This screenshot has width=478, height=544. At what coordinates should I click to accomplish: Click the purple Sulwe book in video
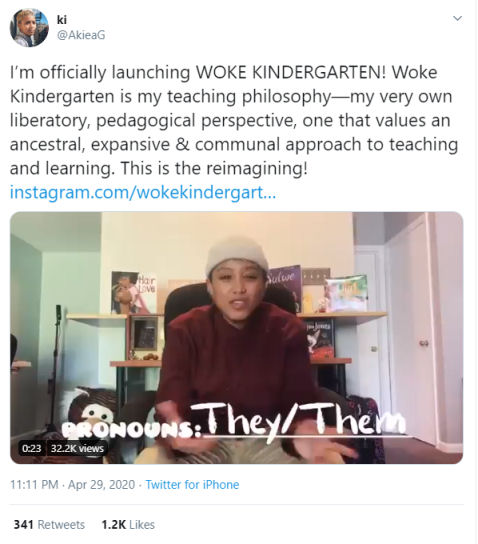[x=284, y=287]
